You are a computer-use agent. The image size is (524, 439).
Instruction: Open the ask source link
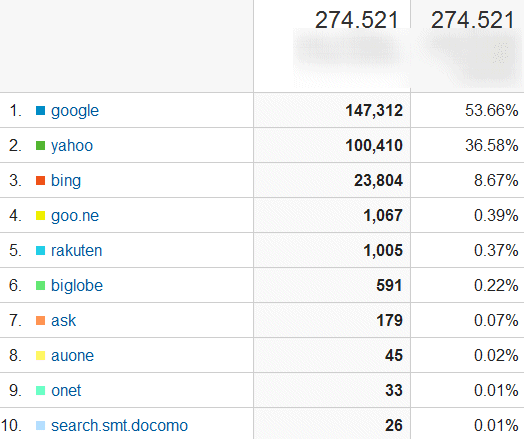(x=63, y=321)
